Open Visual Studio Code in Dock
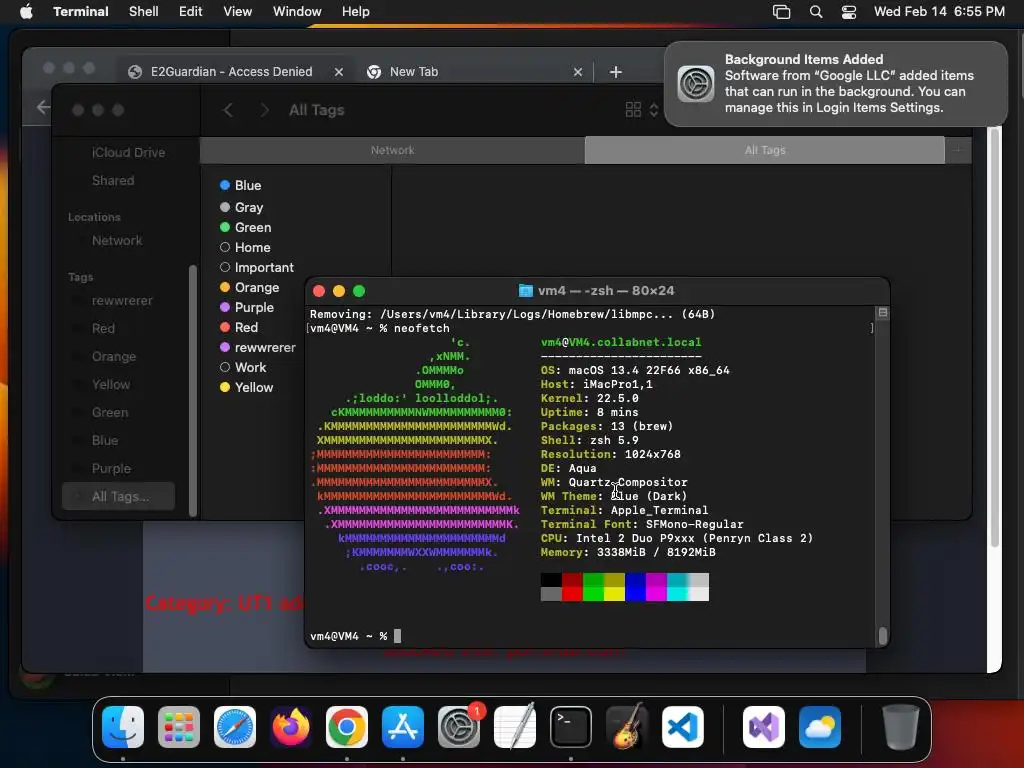The height and width of the screenshot is (768, 1024). 682,727
